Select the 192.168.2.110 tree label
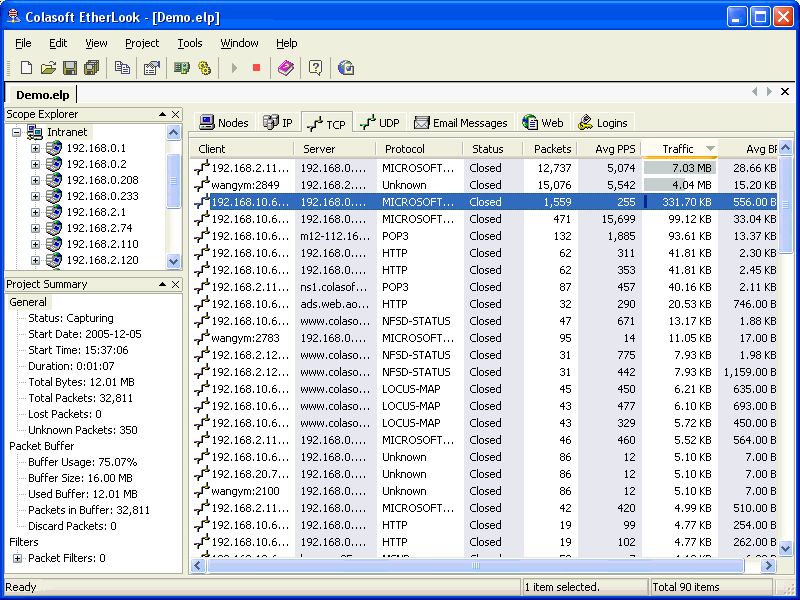The width and height of the screenshot is (800, 600). pyautogui.click(x=103, y=244)
